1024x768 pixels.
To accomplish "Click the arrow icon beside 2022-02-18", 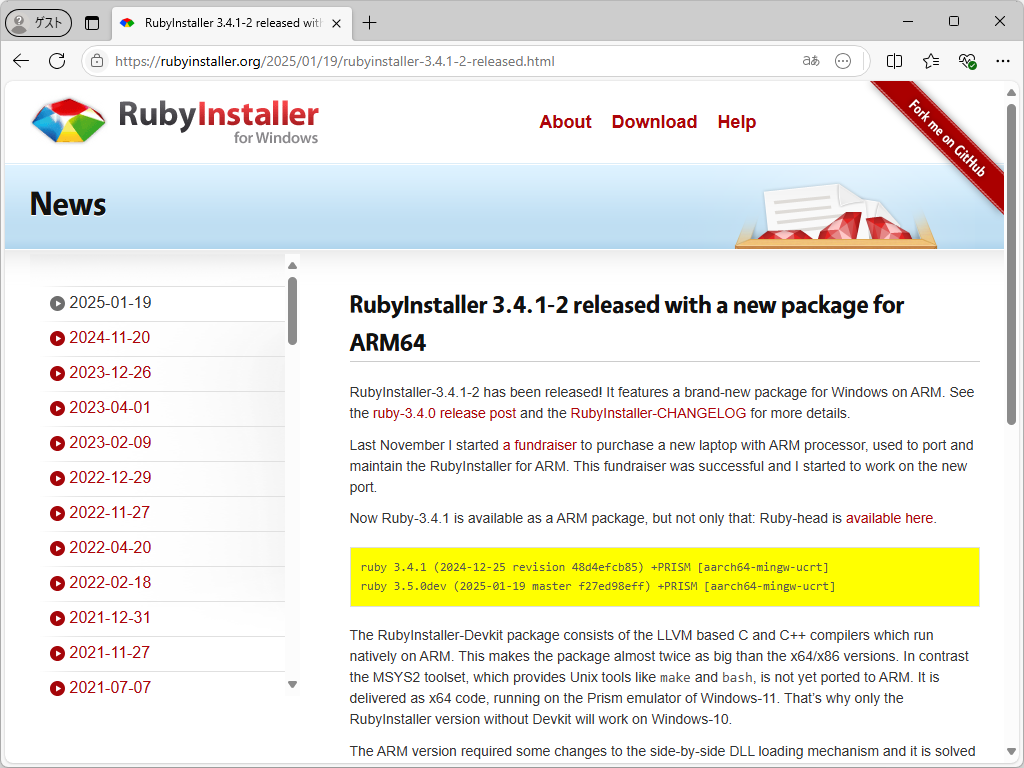I will pos(57,583).
